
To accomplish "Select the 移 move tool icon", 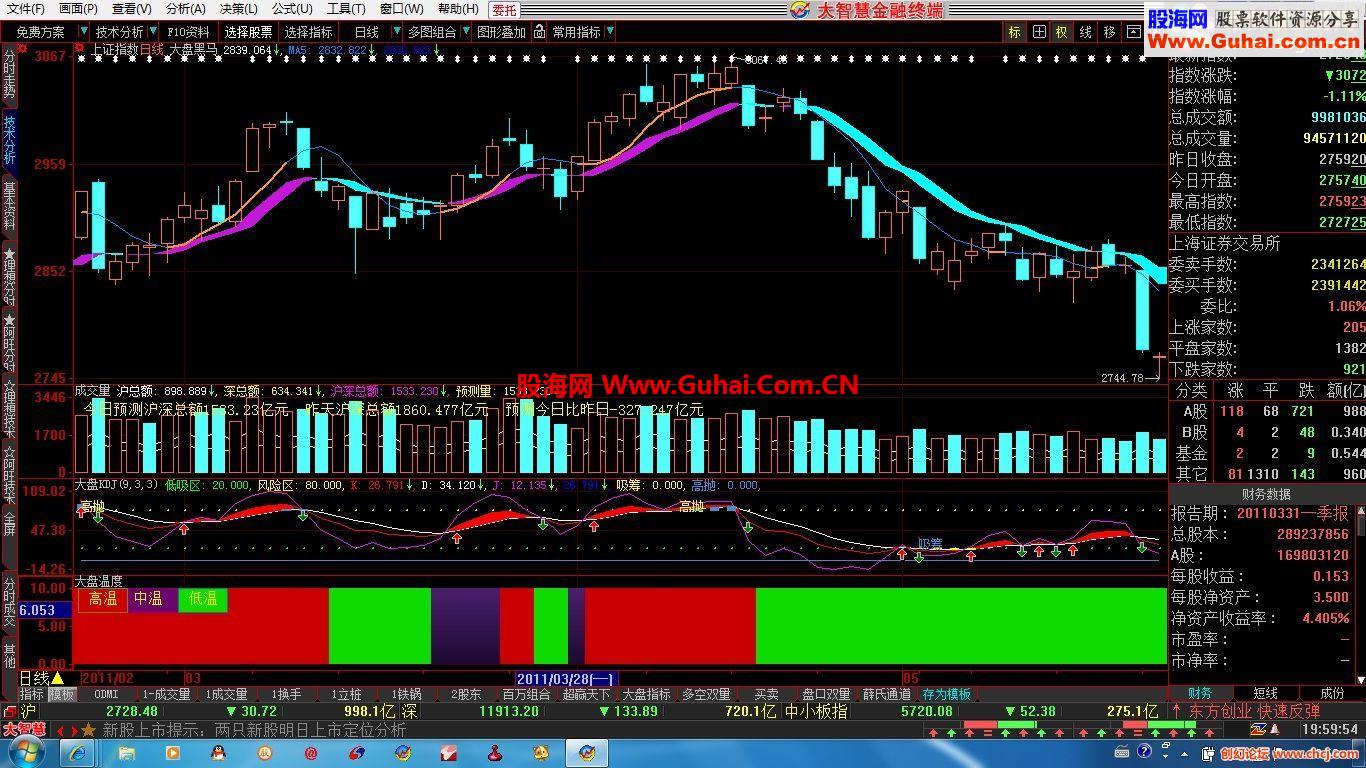I will tap(1110, 32).
